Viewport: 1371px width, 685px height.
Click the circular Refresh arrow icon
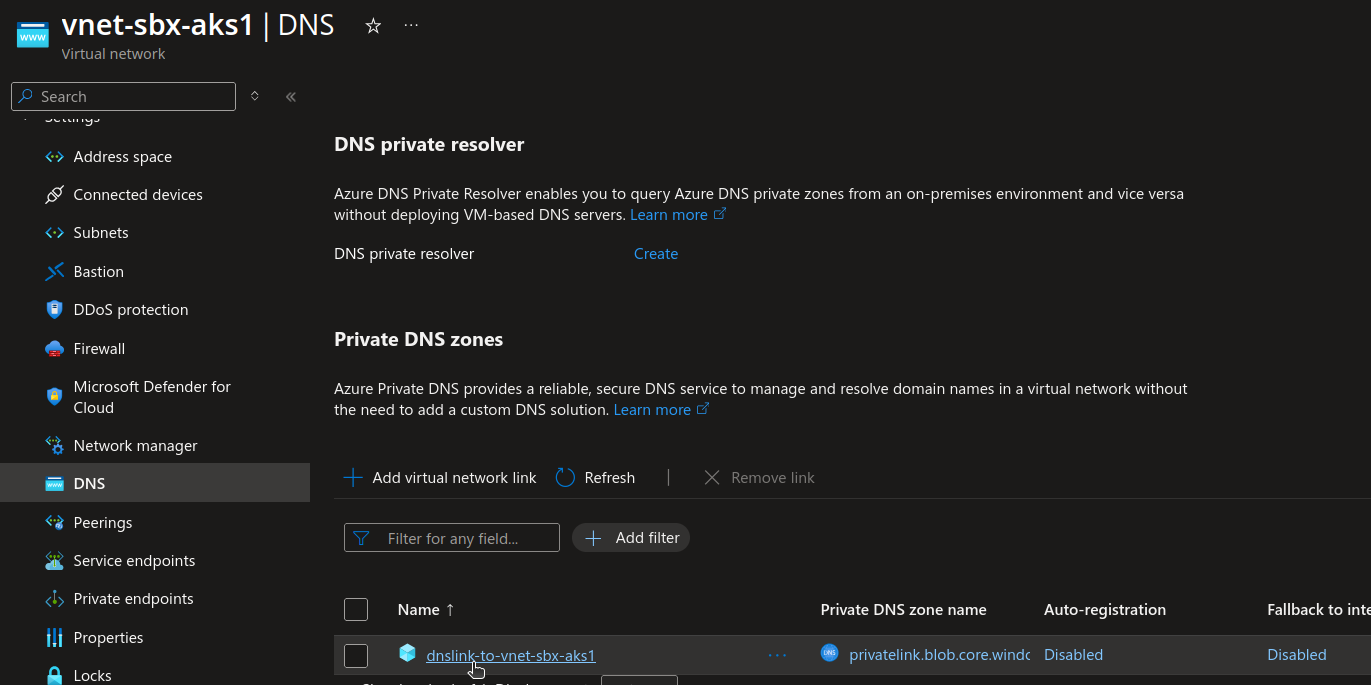click(x=565, y=478)
